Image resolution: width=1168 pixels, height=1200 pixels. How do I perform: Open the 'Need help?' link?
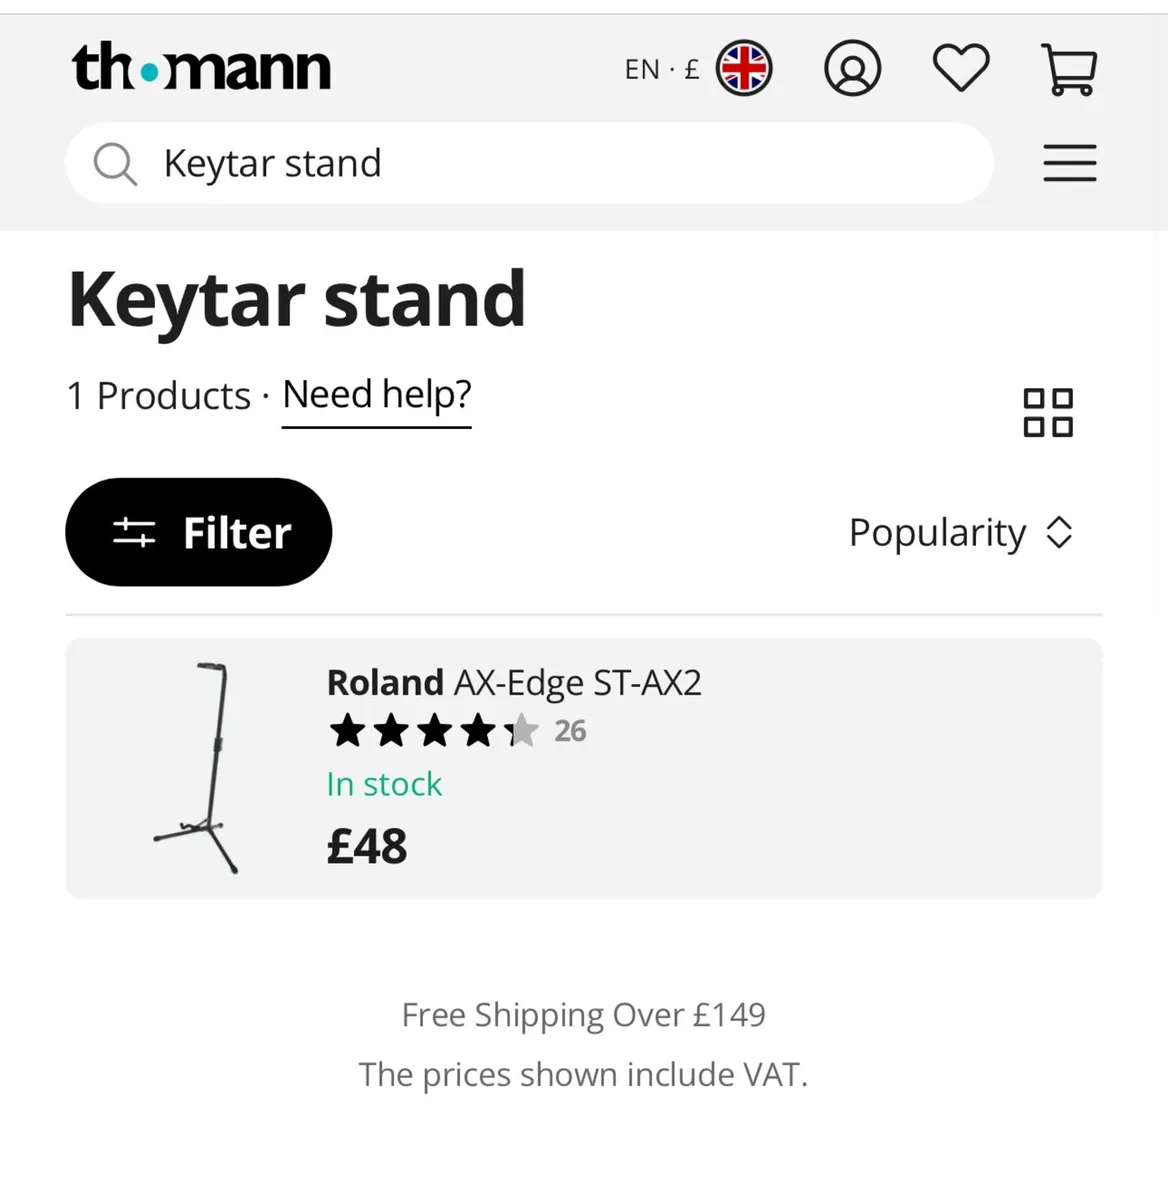pyautogui.click(x=376, y=395)
